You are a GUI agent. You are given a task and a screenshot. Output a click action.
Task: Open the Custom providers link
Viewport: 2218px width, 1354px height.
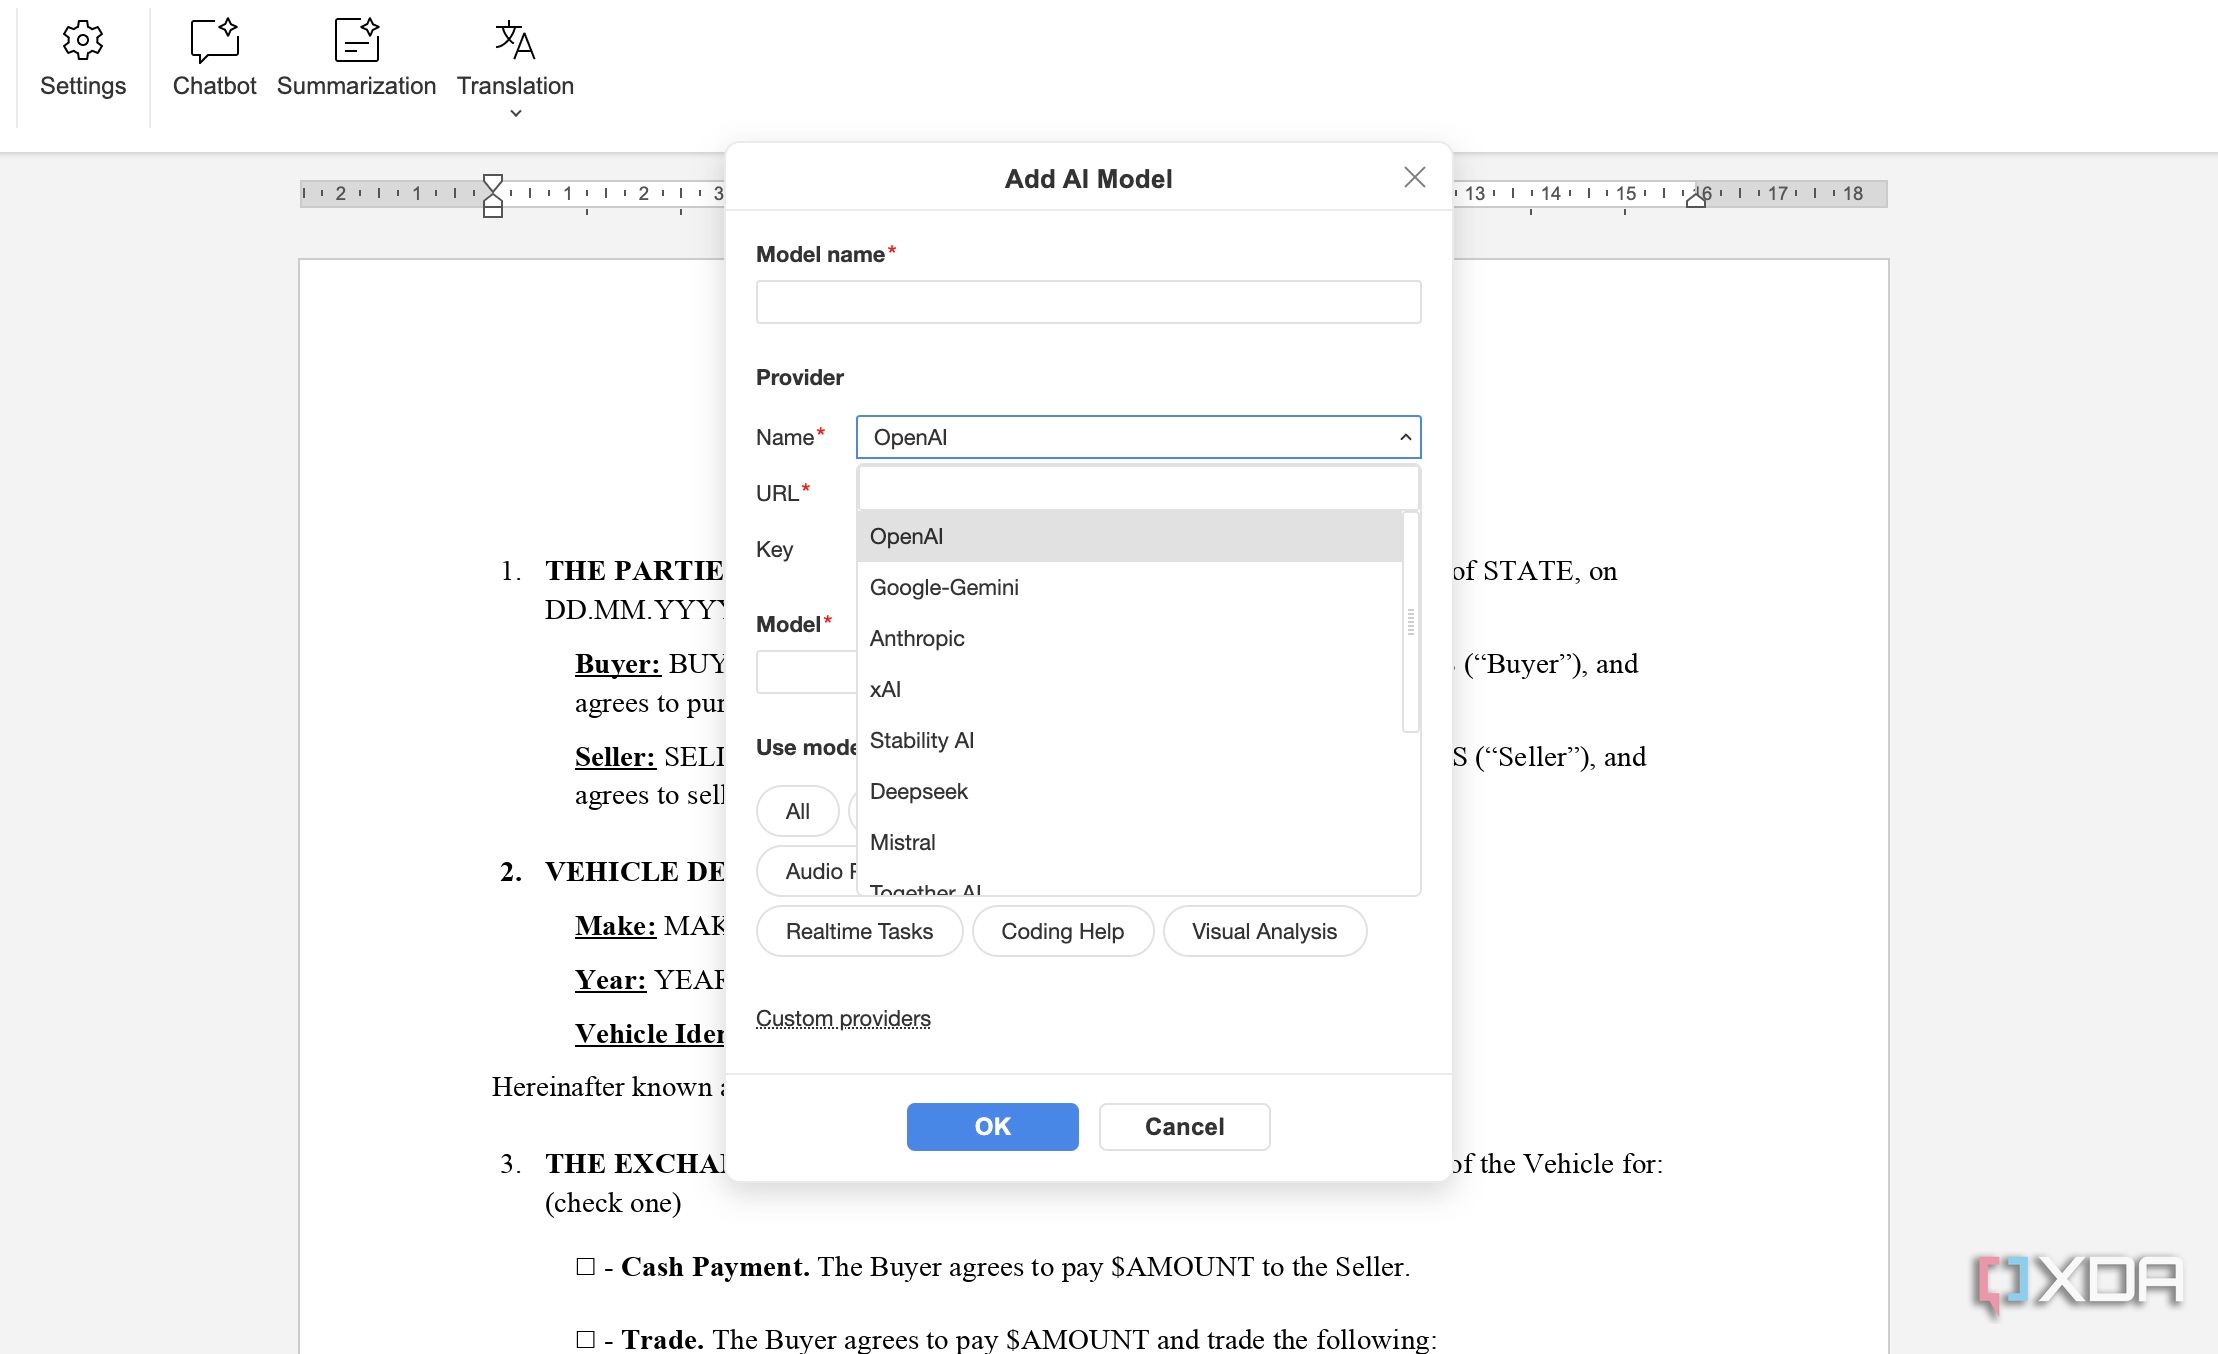843,1018
